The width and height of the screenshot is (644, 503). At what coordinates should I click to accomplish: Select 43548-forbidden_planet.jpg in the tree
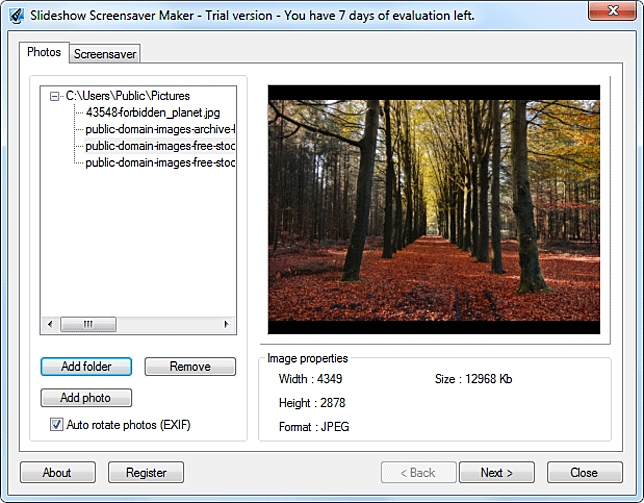(x=153, y=113)
